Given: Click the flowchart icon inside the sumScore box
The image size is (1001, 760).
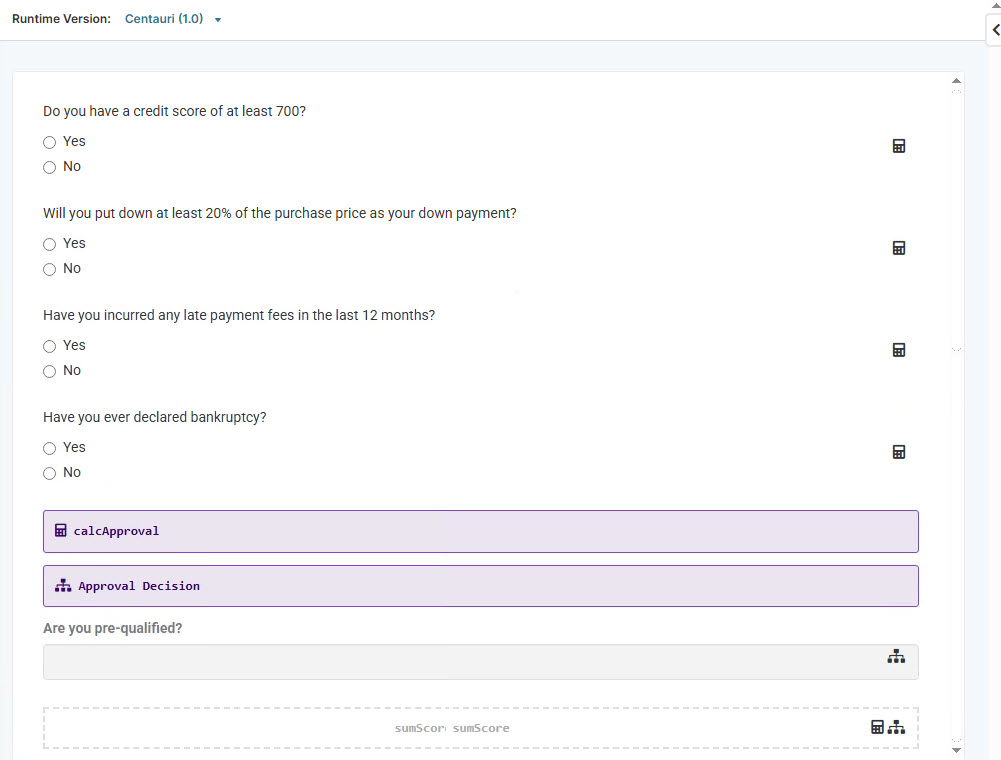Looking at the screenshot, I should (896, 727).
